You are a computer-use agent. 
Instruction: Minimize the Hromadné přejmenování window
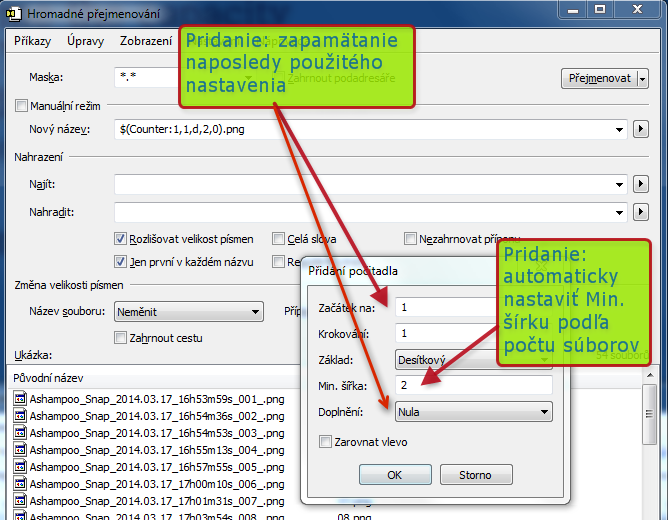point(573,9)
